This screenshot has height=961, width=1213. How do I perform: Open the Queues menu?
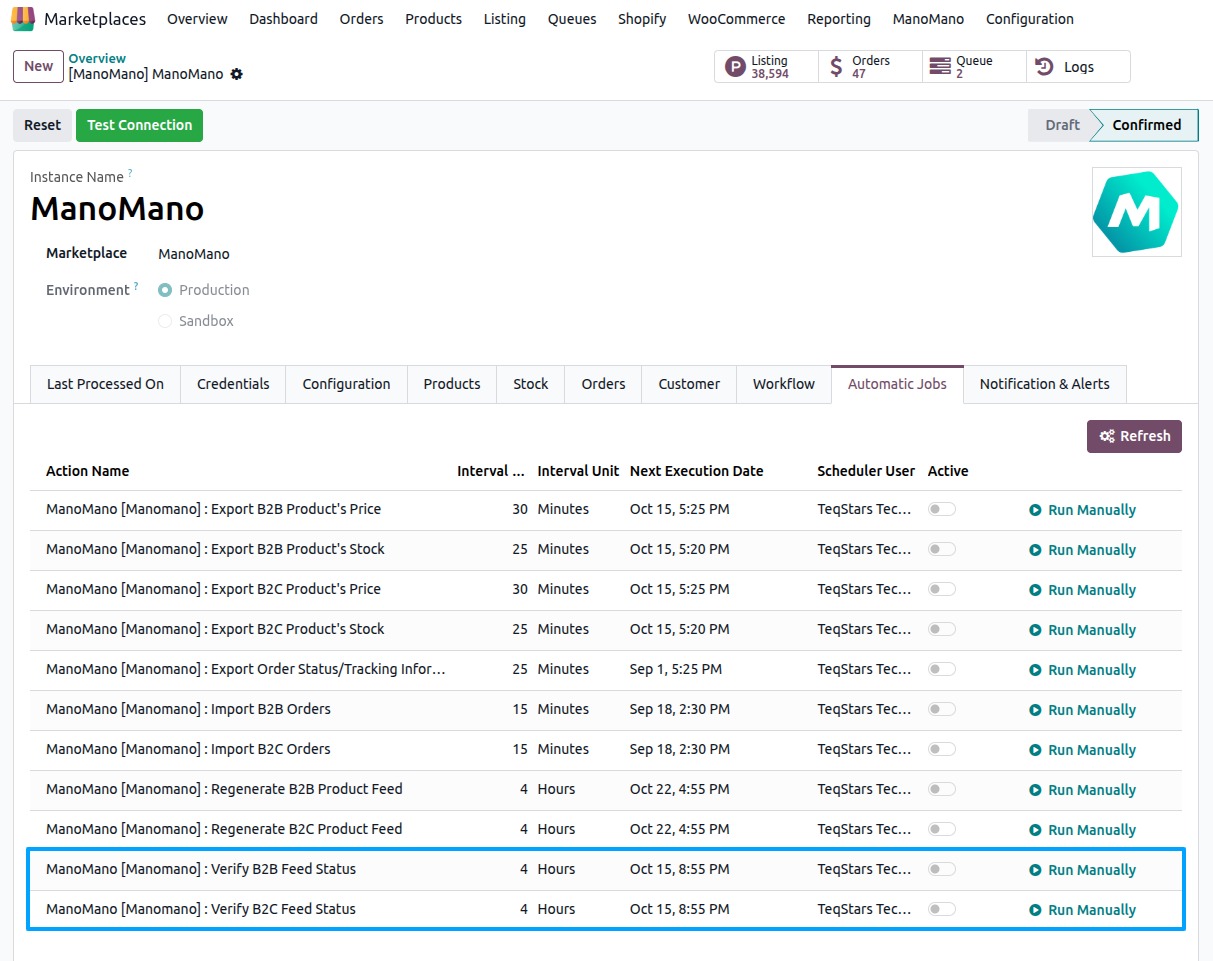pos(572,19)
